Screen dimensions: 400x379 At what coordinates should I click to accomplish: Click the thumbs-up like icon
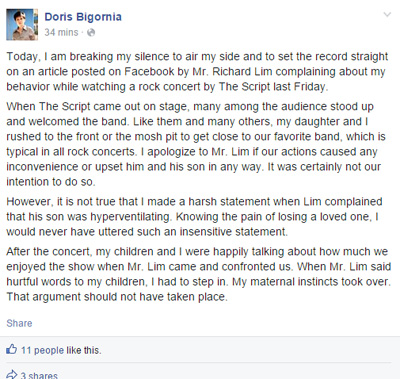click(11, 349)
